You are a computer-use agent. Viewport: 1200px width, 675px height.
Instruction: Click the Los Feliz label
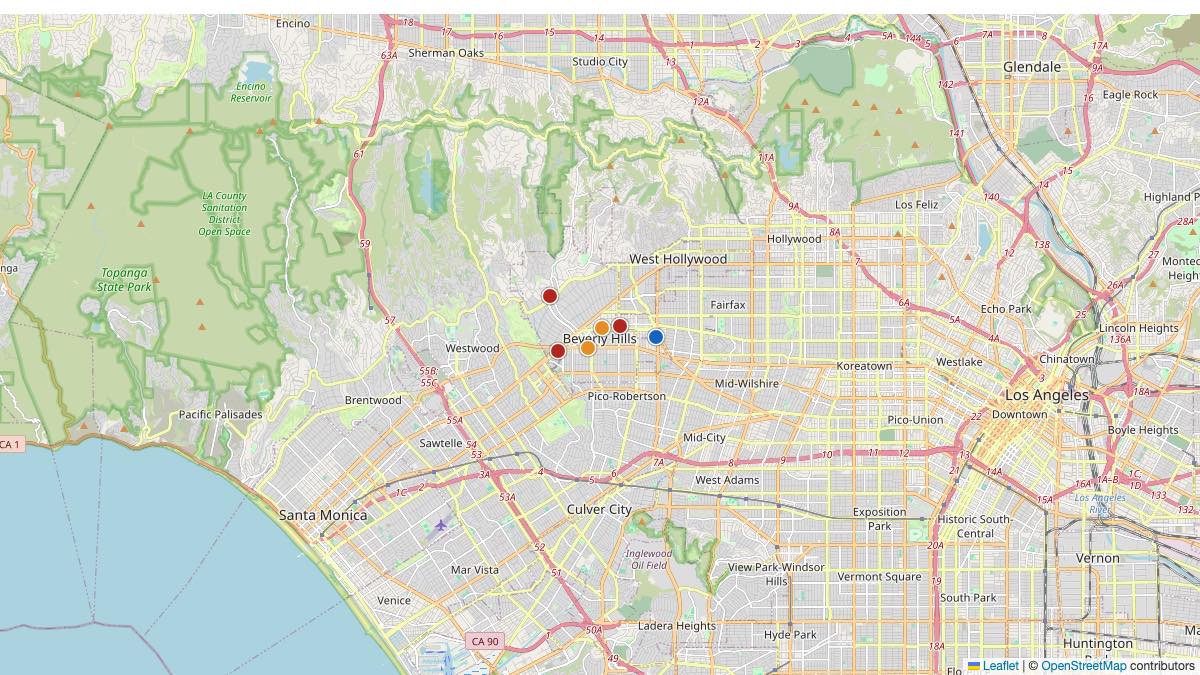click(917, 204)
